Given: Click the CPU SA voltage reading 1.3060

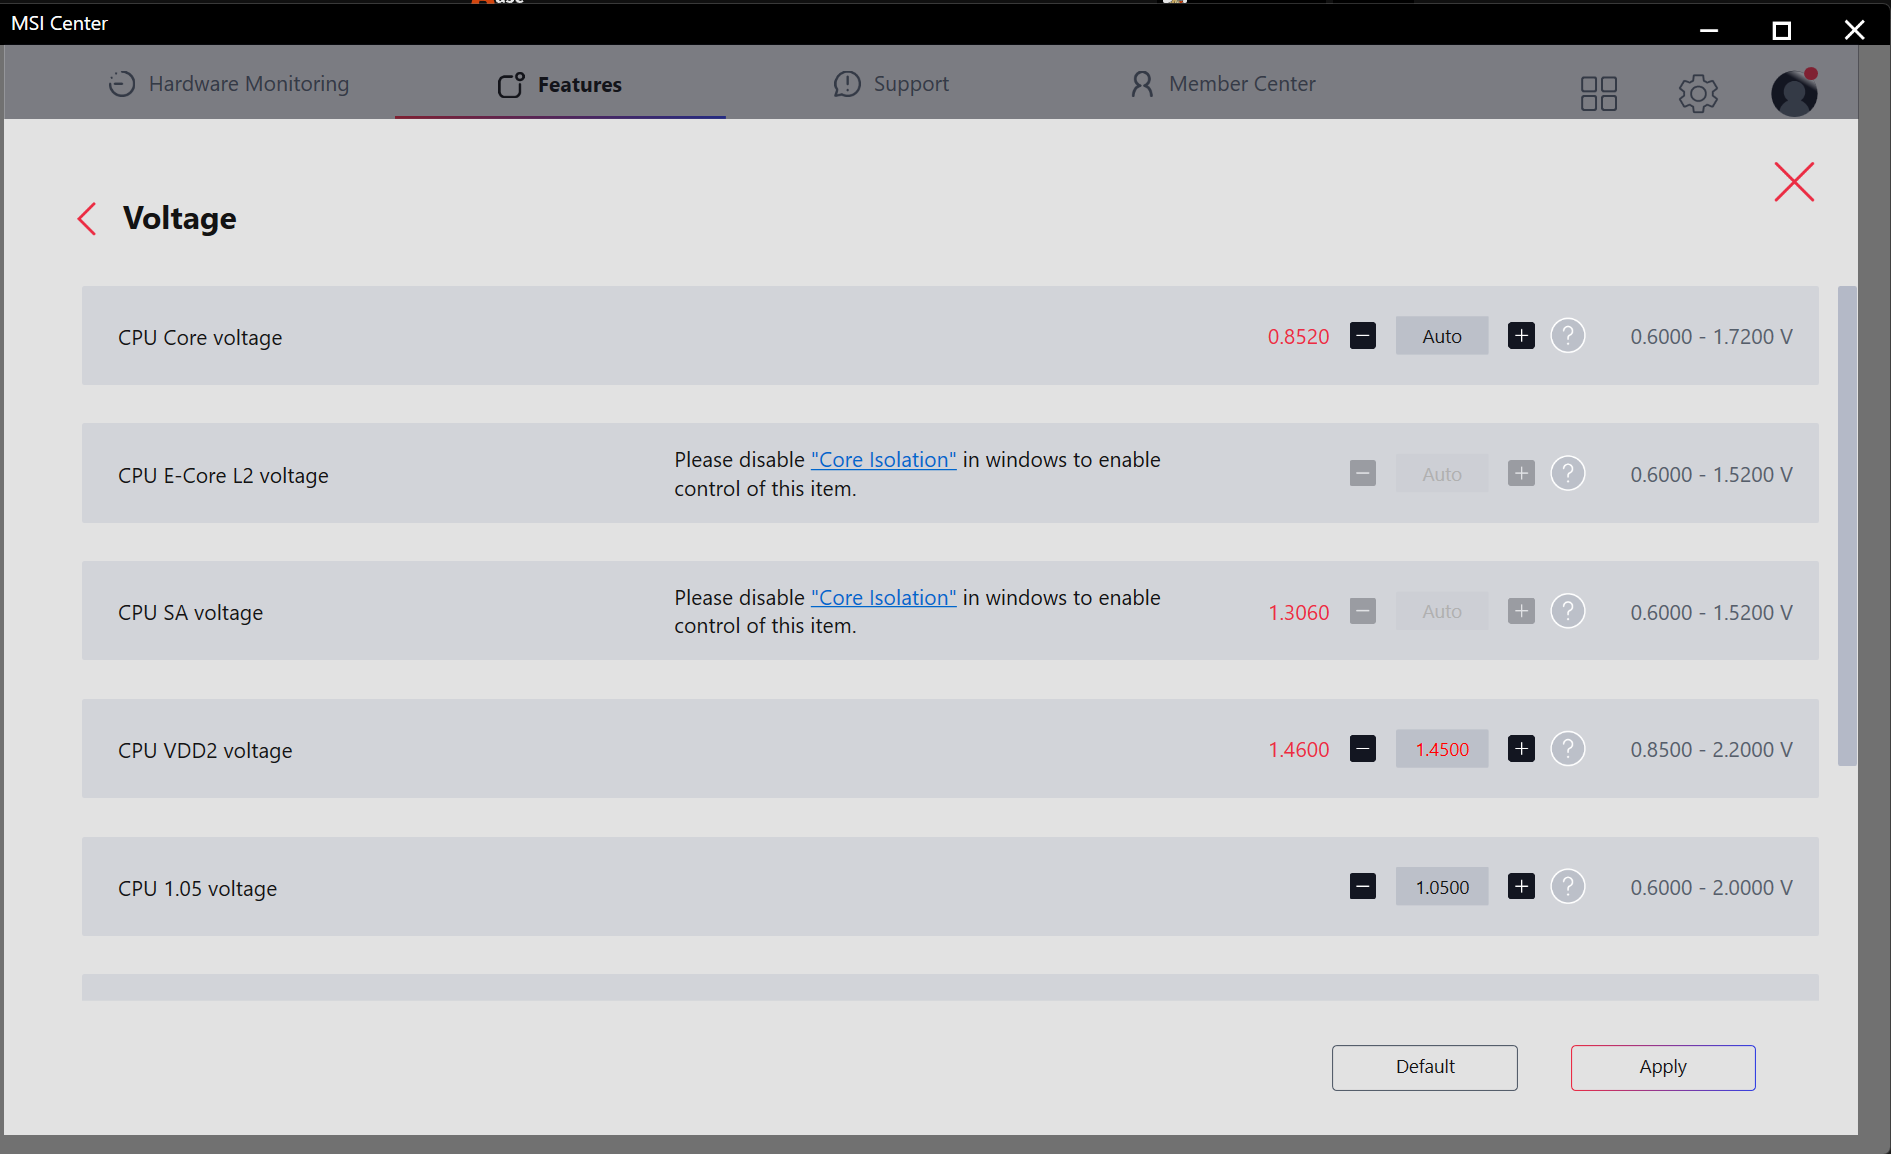Looking at the screenshot, I should [x=1299, y=612].
